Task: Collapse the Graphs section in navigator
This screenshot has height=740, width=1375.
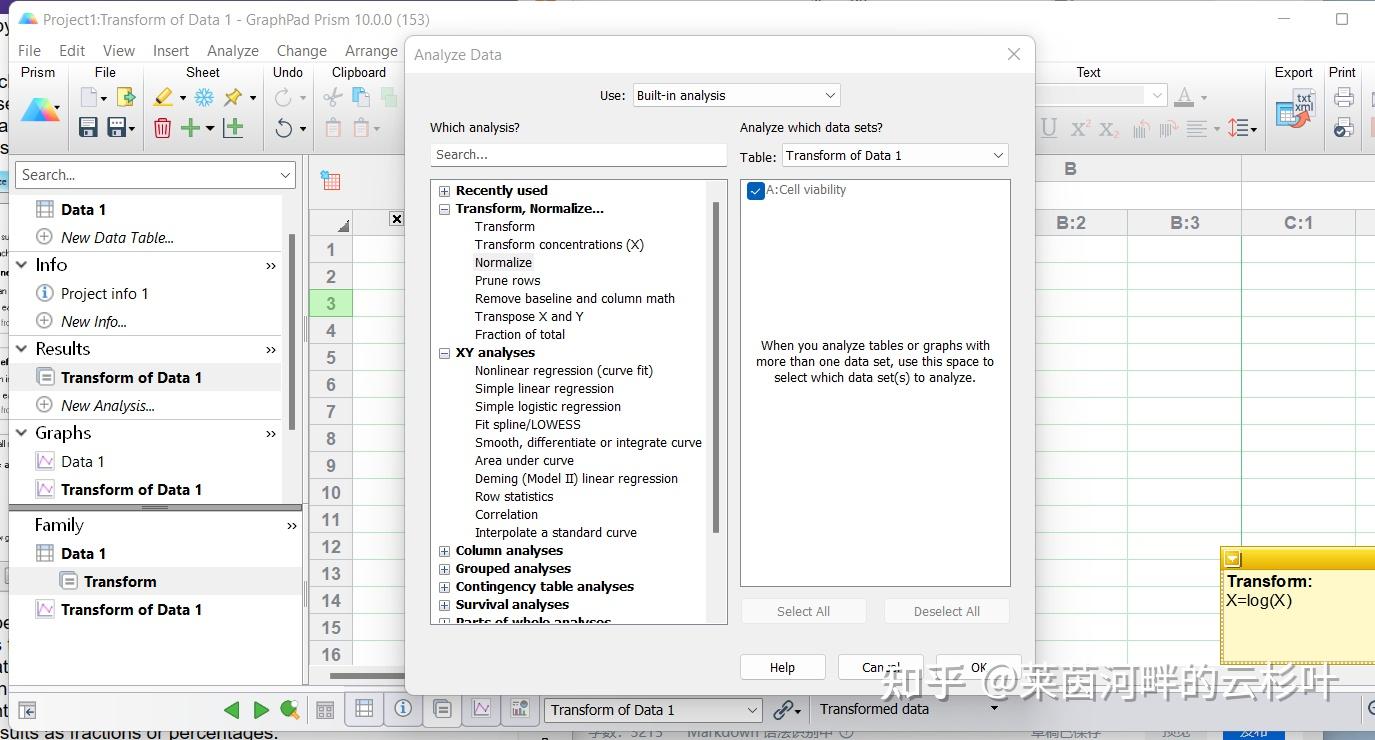Action: click(x=22, y=433)
